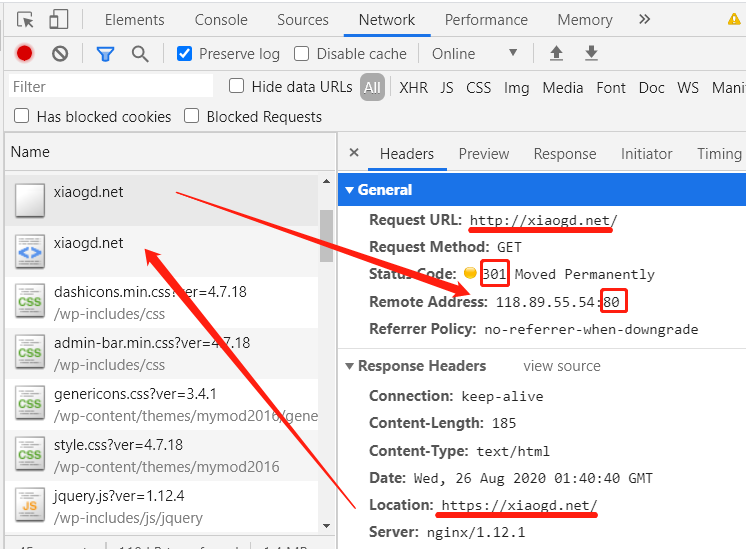The height and width of the screenshot is (549, 746).
Task: Click the Request URL http://xiaogd.net/ value
Action: point(543,220)
